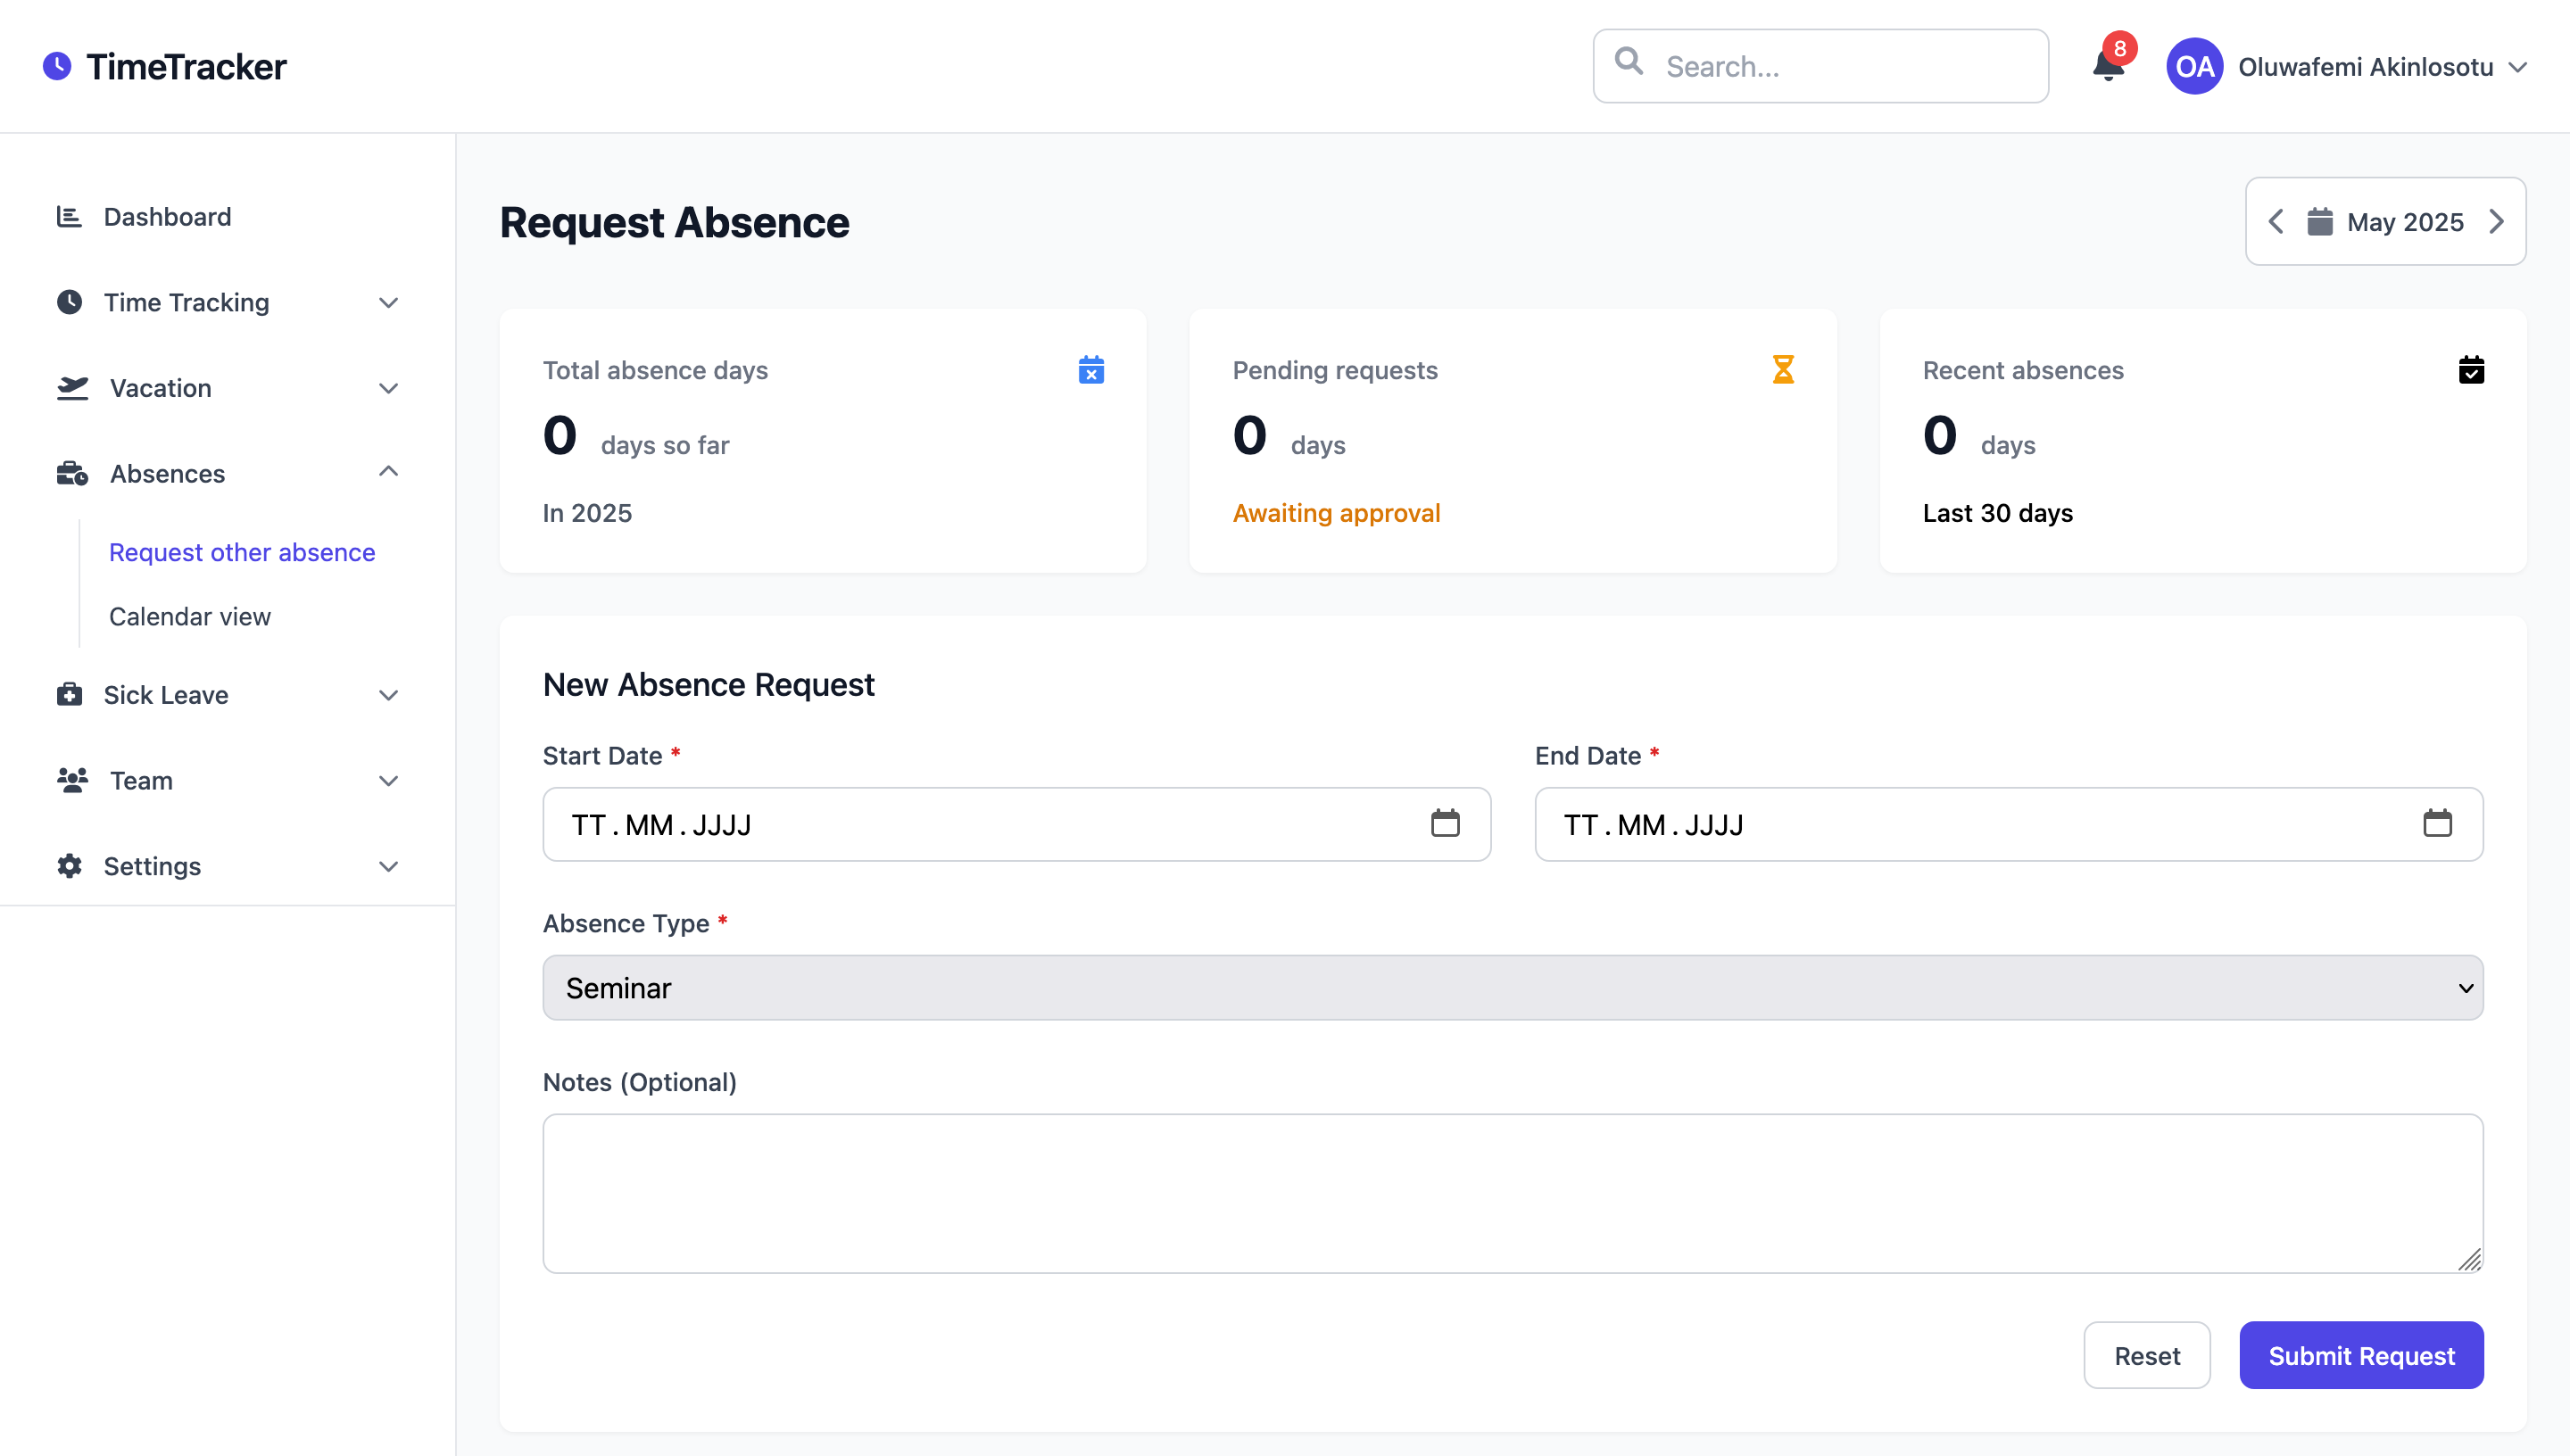Click the May 2025 month label
The image size is (2570, 1456).
tap(2405, 222)
